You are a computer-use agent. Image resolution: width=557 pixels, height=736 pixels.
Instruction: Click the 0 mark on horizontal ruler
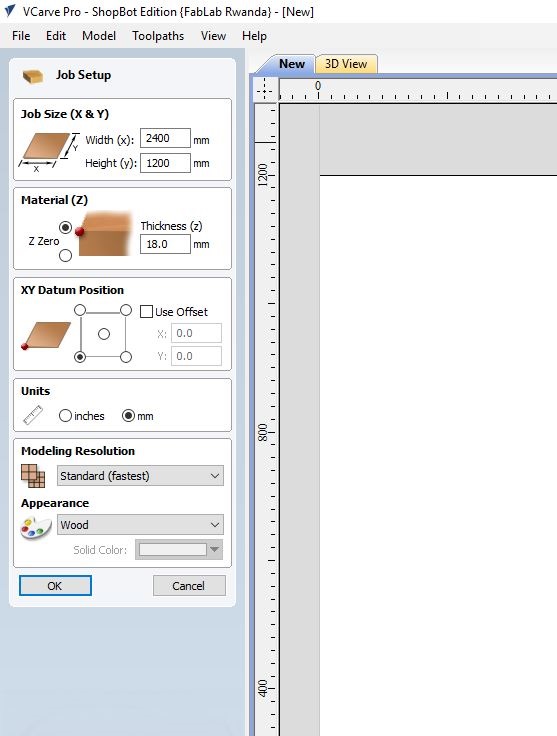pos(318,86)
